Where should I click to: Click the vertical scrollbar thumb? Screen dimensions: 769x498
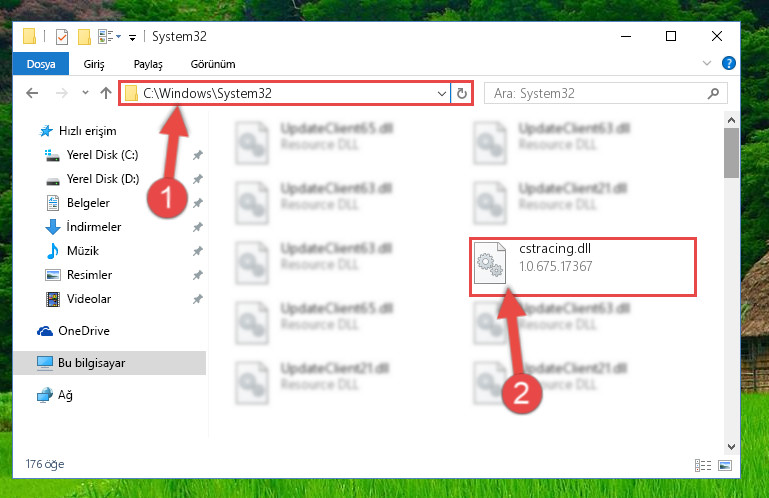pos(731,153)
